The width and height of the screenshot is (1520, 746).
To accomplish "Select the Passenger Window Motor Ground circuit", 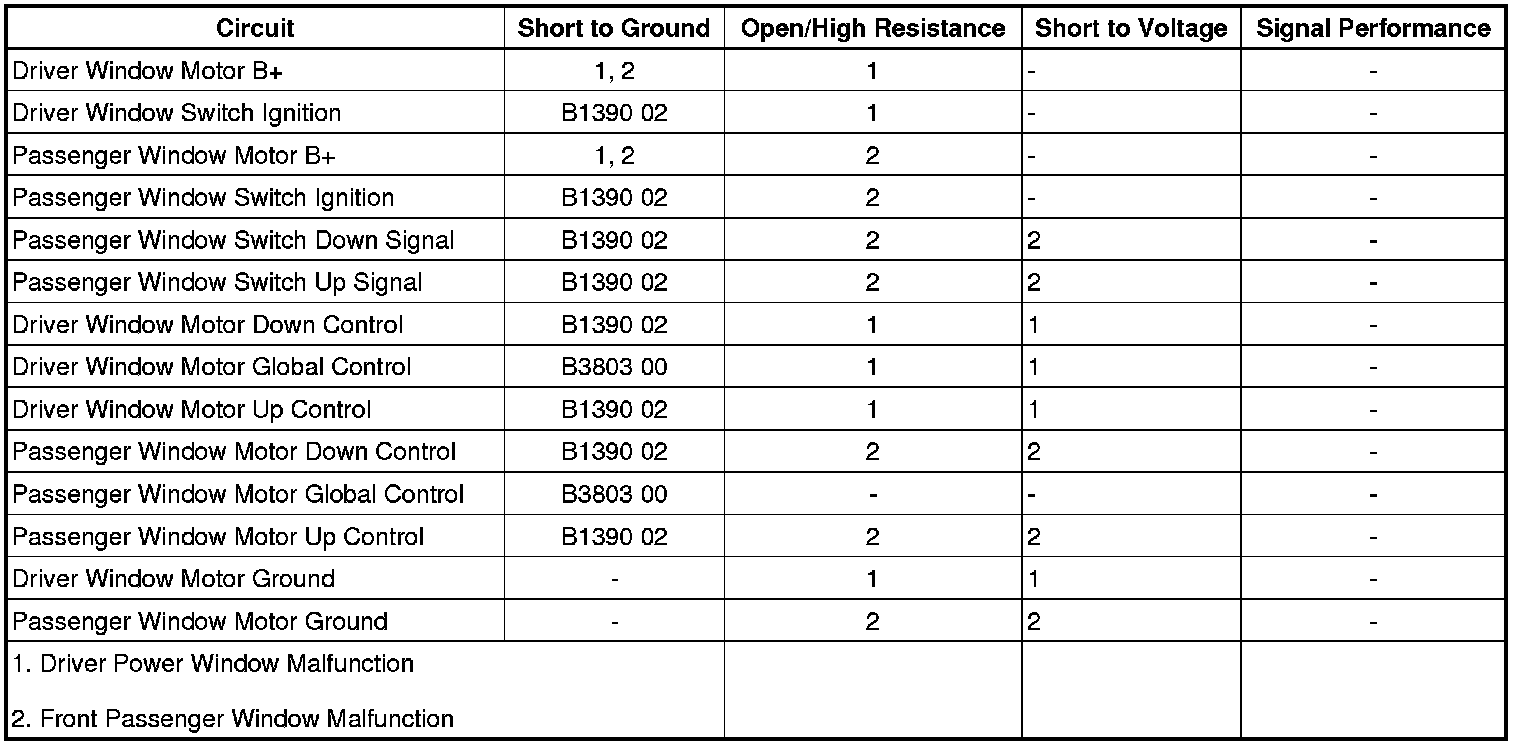I will coord(200,622).
